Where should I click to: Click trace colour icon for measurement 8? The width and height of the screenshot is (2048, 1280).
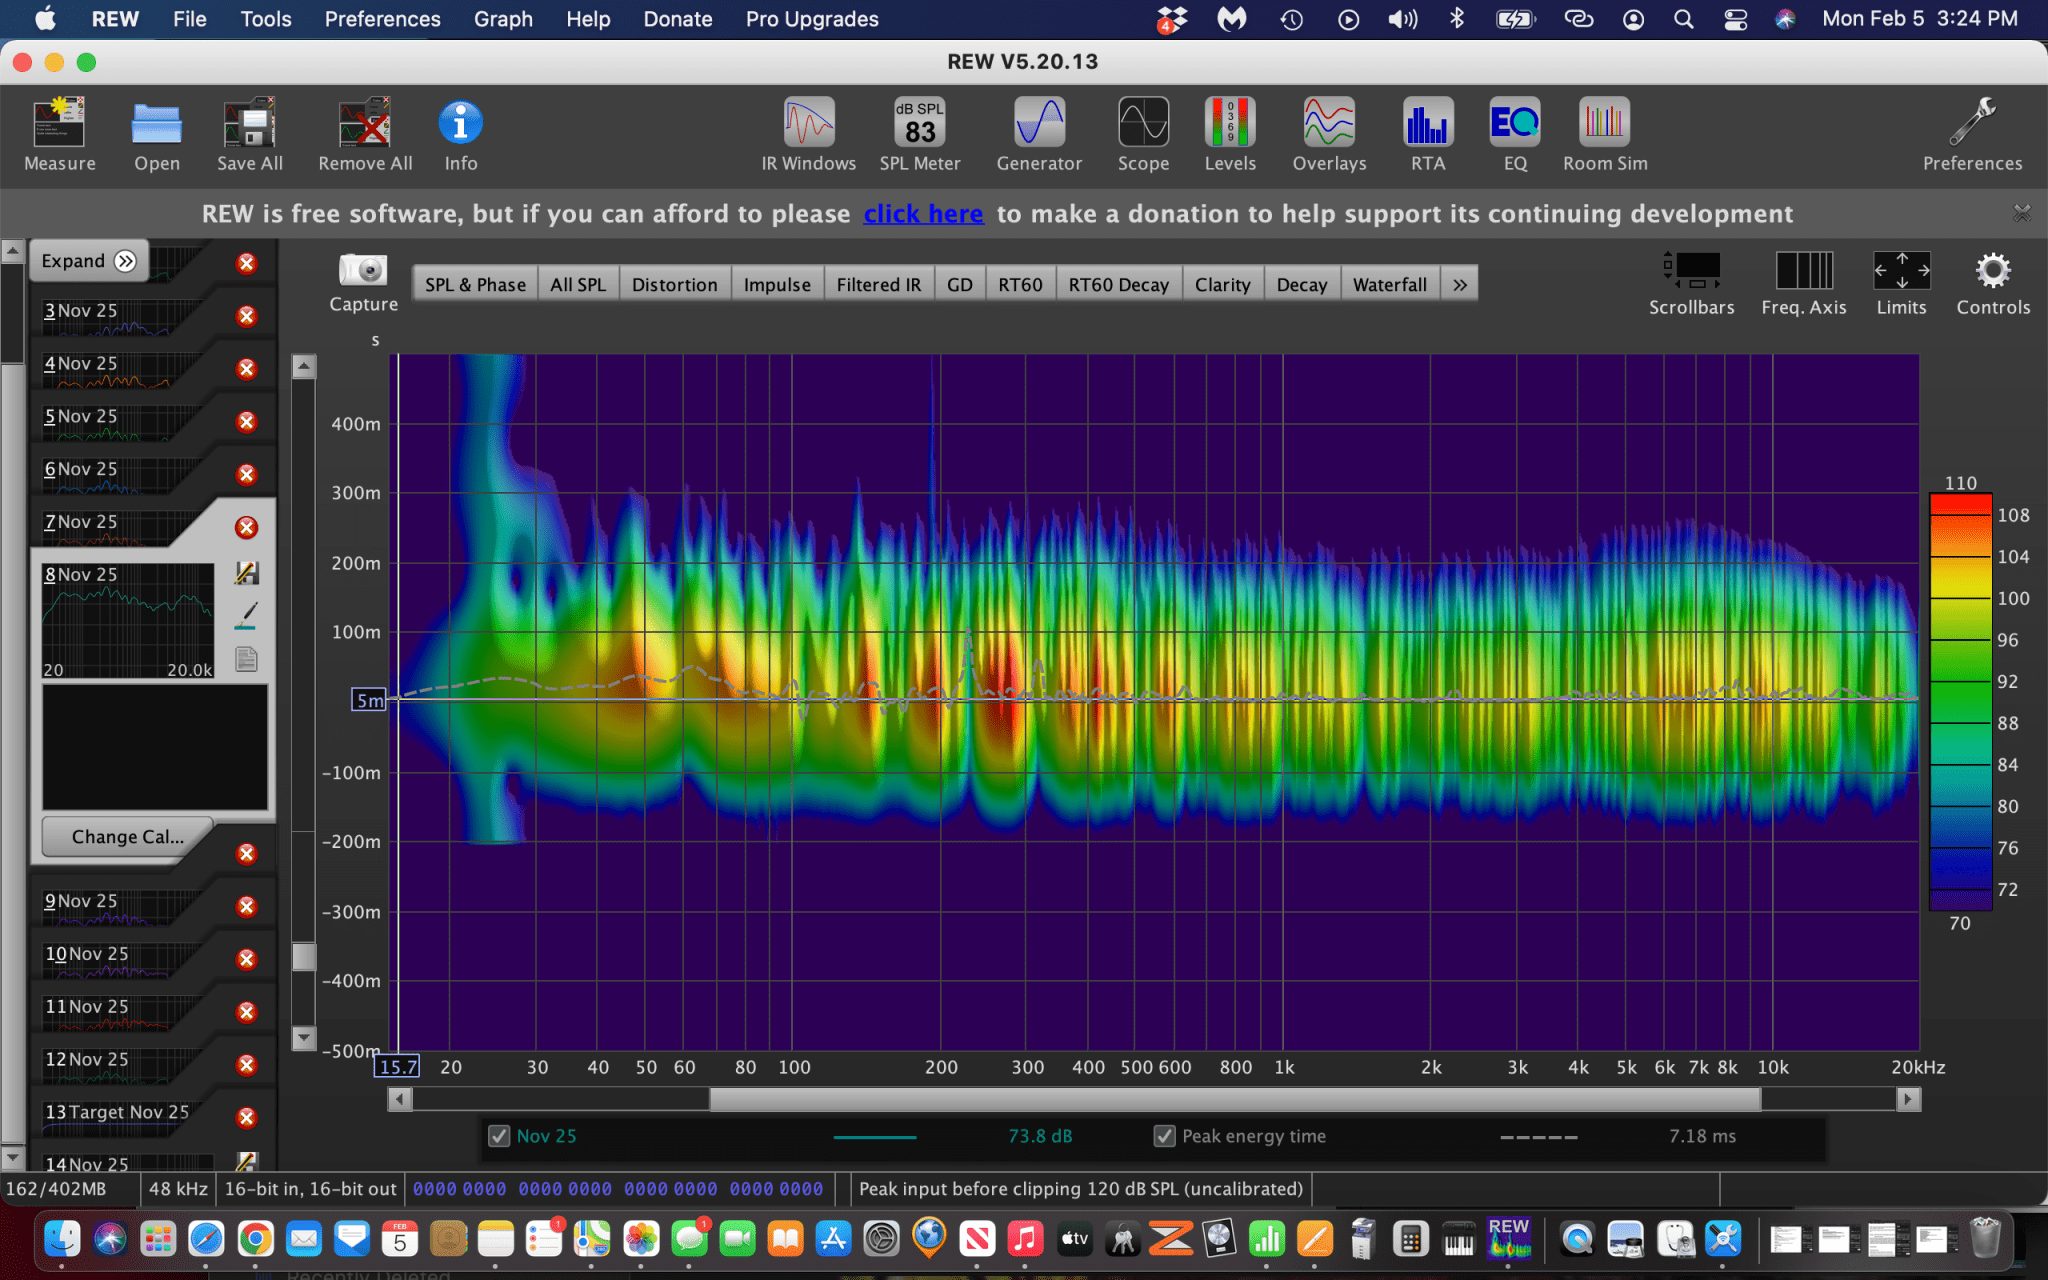point(246,615)
